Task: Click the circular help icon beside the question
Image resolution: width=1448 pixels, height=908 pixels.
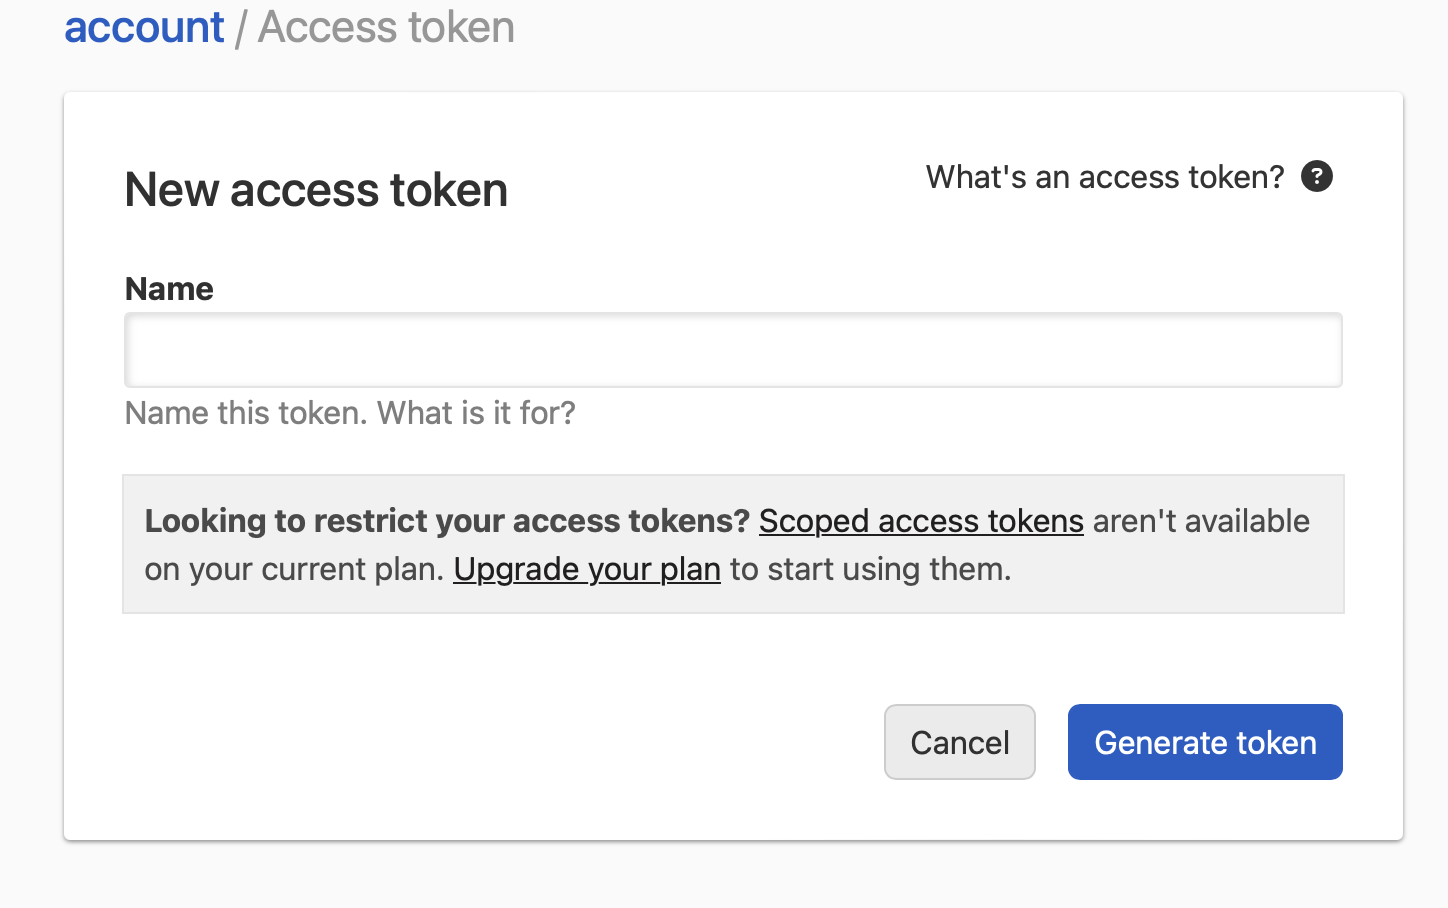Action: 1317,176
